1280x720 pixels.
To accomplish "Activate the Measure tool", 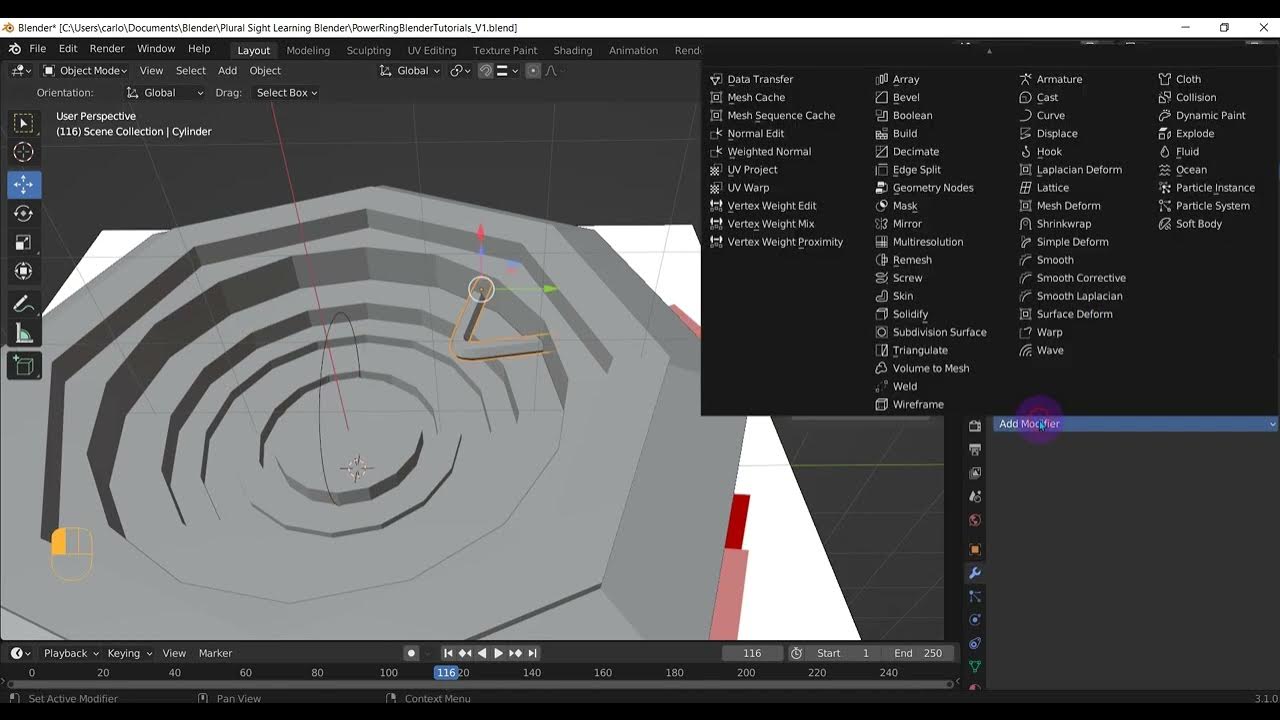I will (x=23, y=334).
